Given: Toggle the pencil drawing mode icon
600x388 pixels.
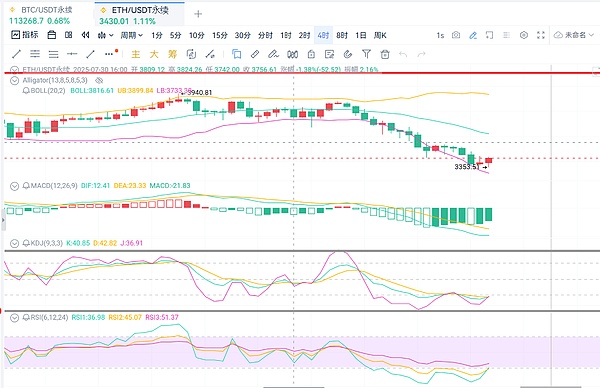Looking at the screenshot, I should [473, 35].
